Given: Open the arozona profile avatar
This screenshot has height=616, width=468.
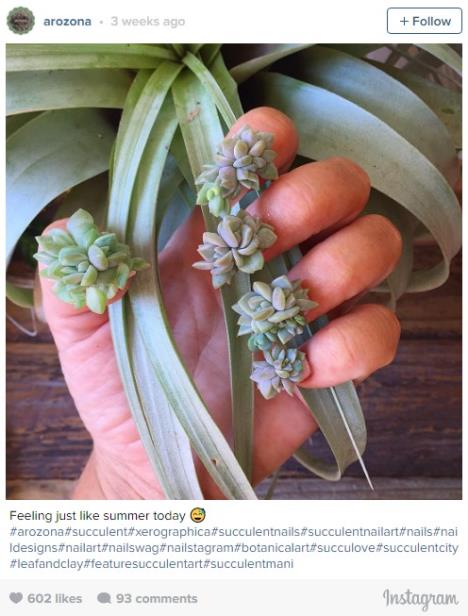Looking at the screenshot, I should 20,21.
